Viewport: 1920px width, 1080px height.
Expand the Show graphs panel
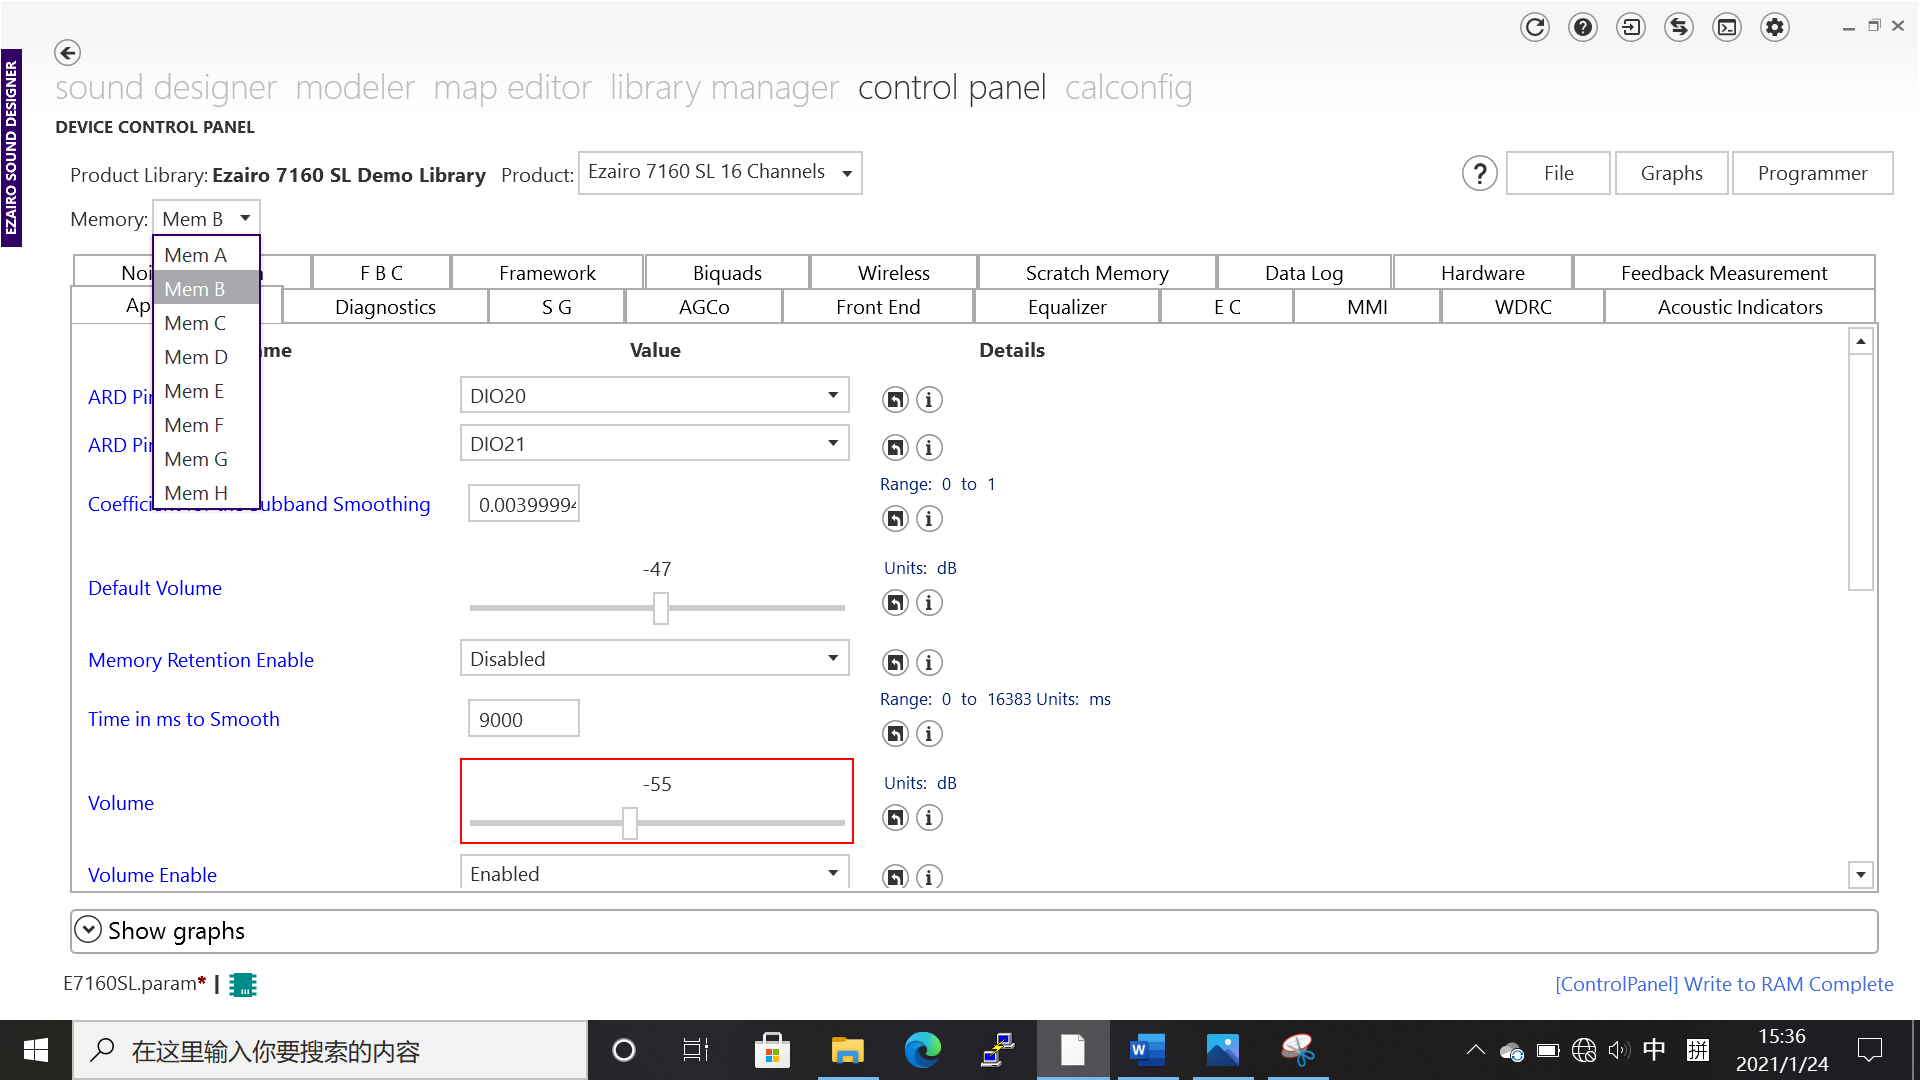point(88,930)
